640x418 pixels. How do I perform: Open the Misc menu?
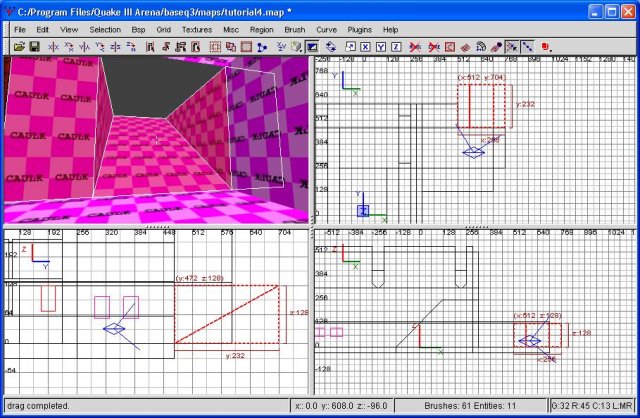[231, 30]
